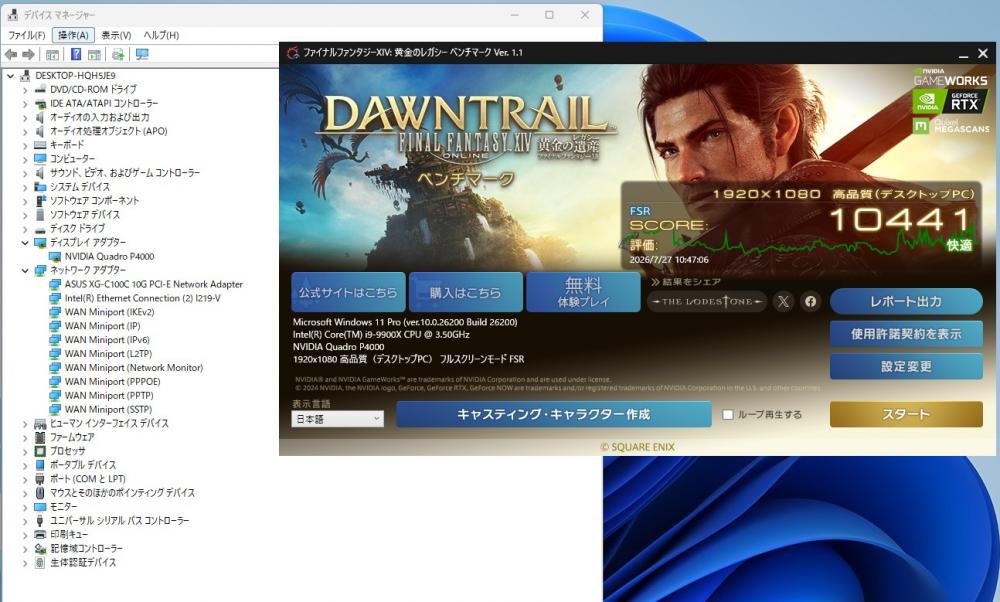This screenshot has height=602, width=1000.
Task: Click the モニター device icon
Action: click(x=40, y=507)
